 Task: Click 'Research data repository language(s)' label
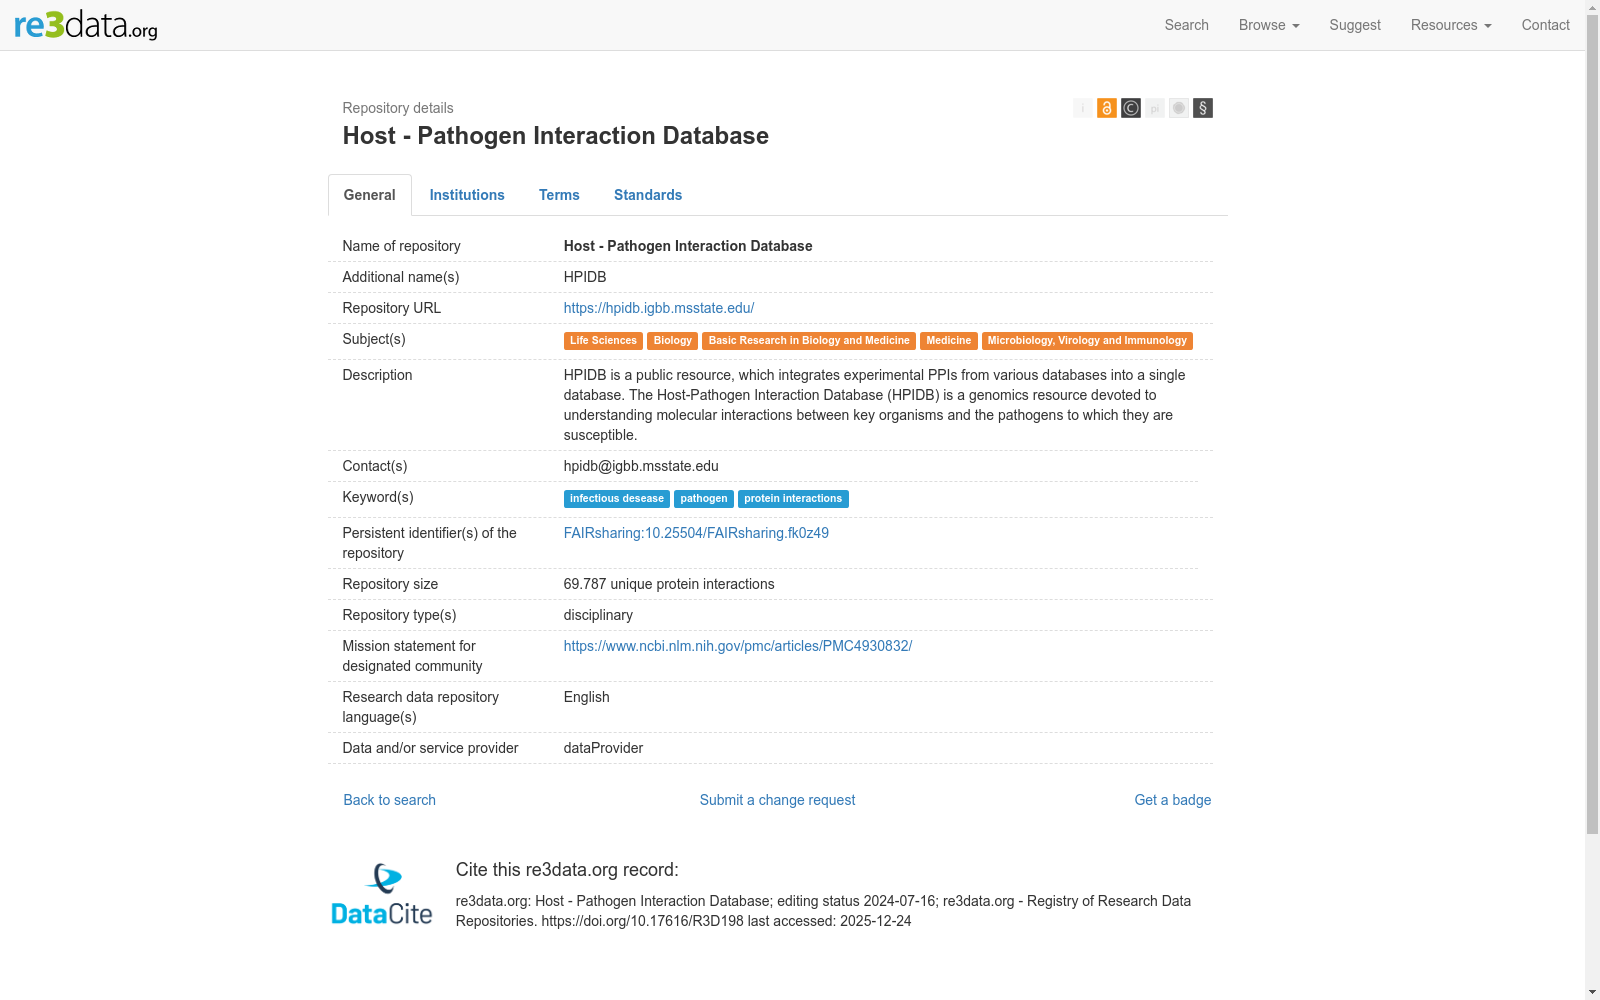coord(420,707)
